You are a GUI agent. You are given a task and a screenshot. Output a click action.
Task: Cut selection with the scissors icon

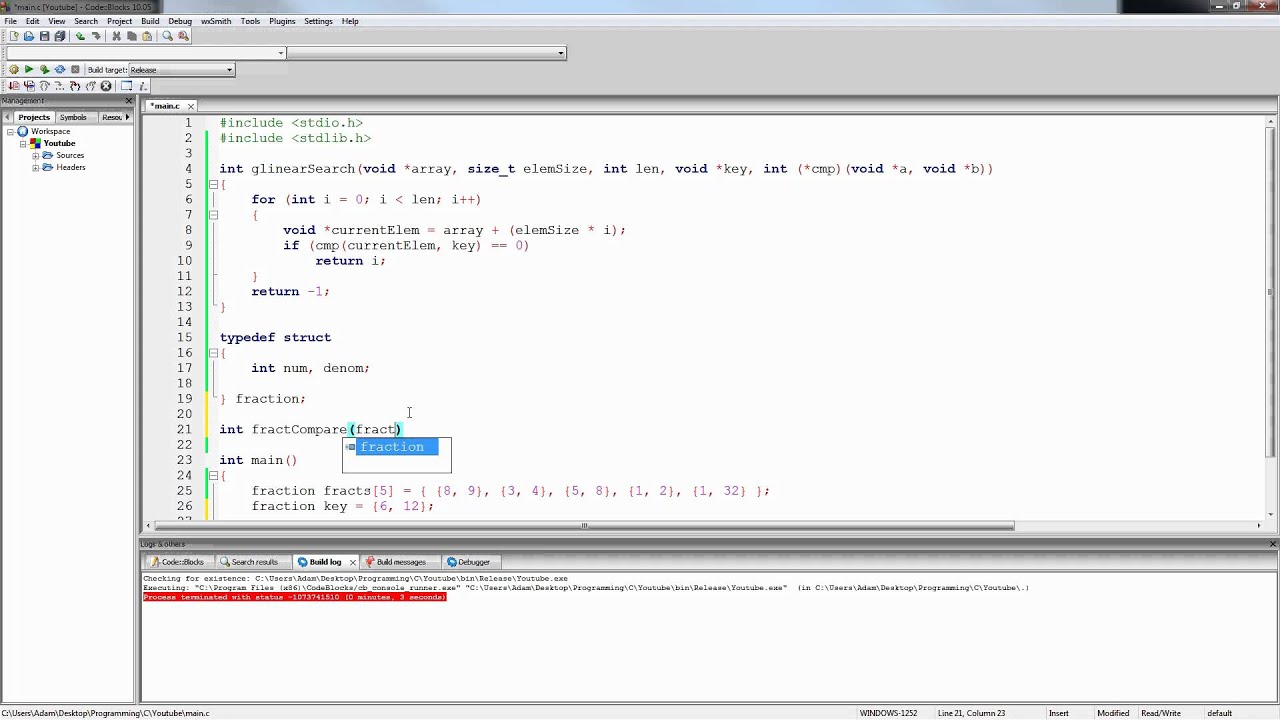[116, 36]
